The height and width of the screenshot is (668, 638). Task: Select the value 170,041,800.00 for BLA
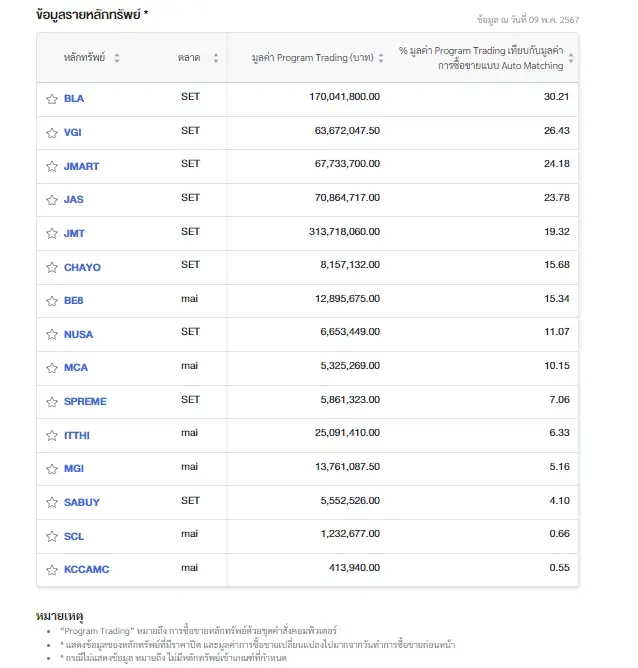coord(345,97)
